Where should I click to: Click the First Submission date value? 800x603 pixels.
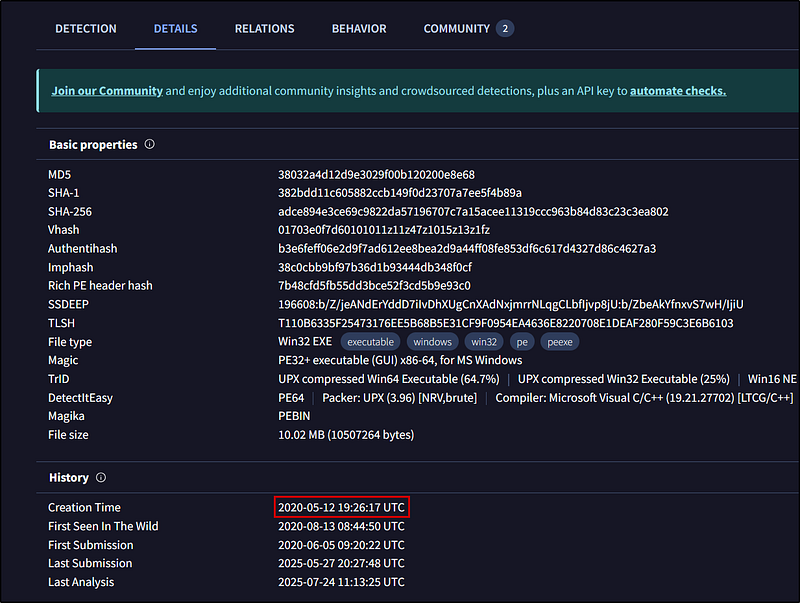coord(341,545)
